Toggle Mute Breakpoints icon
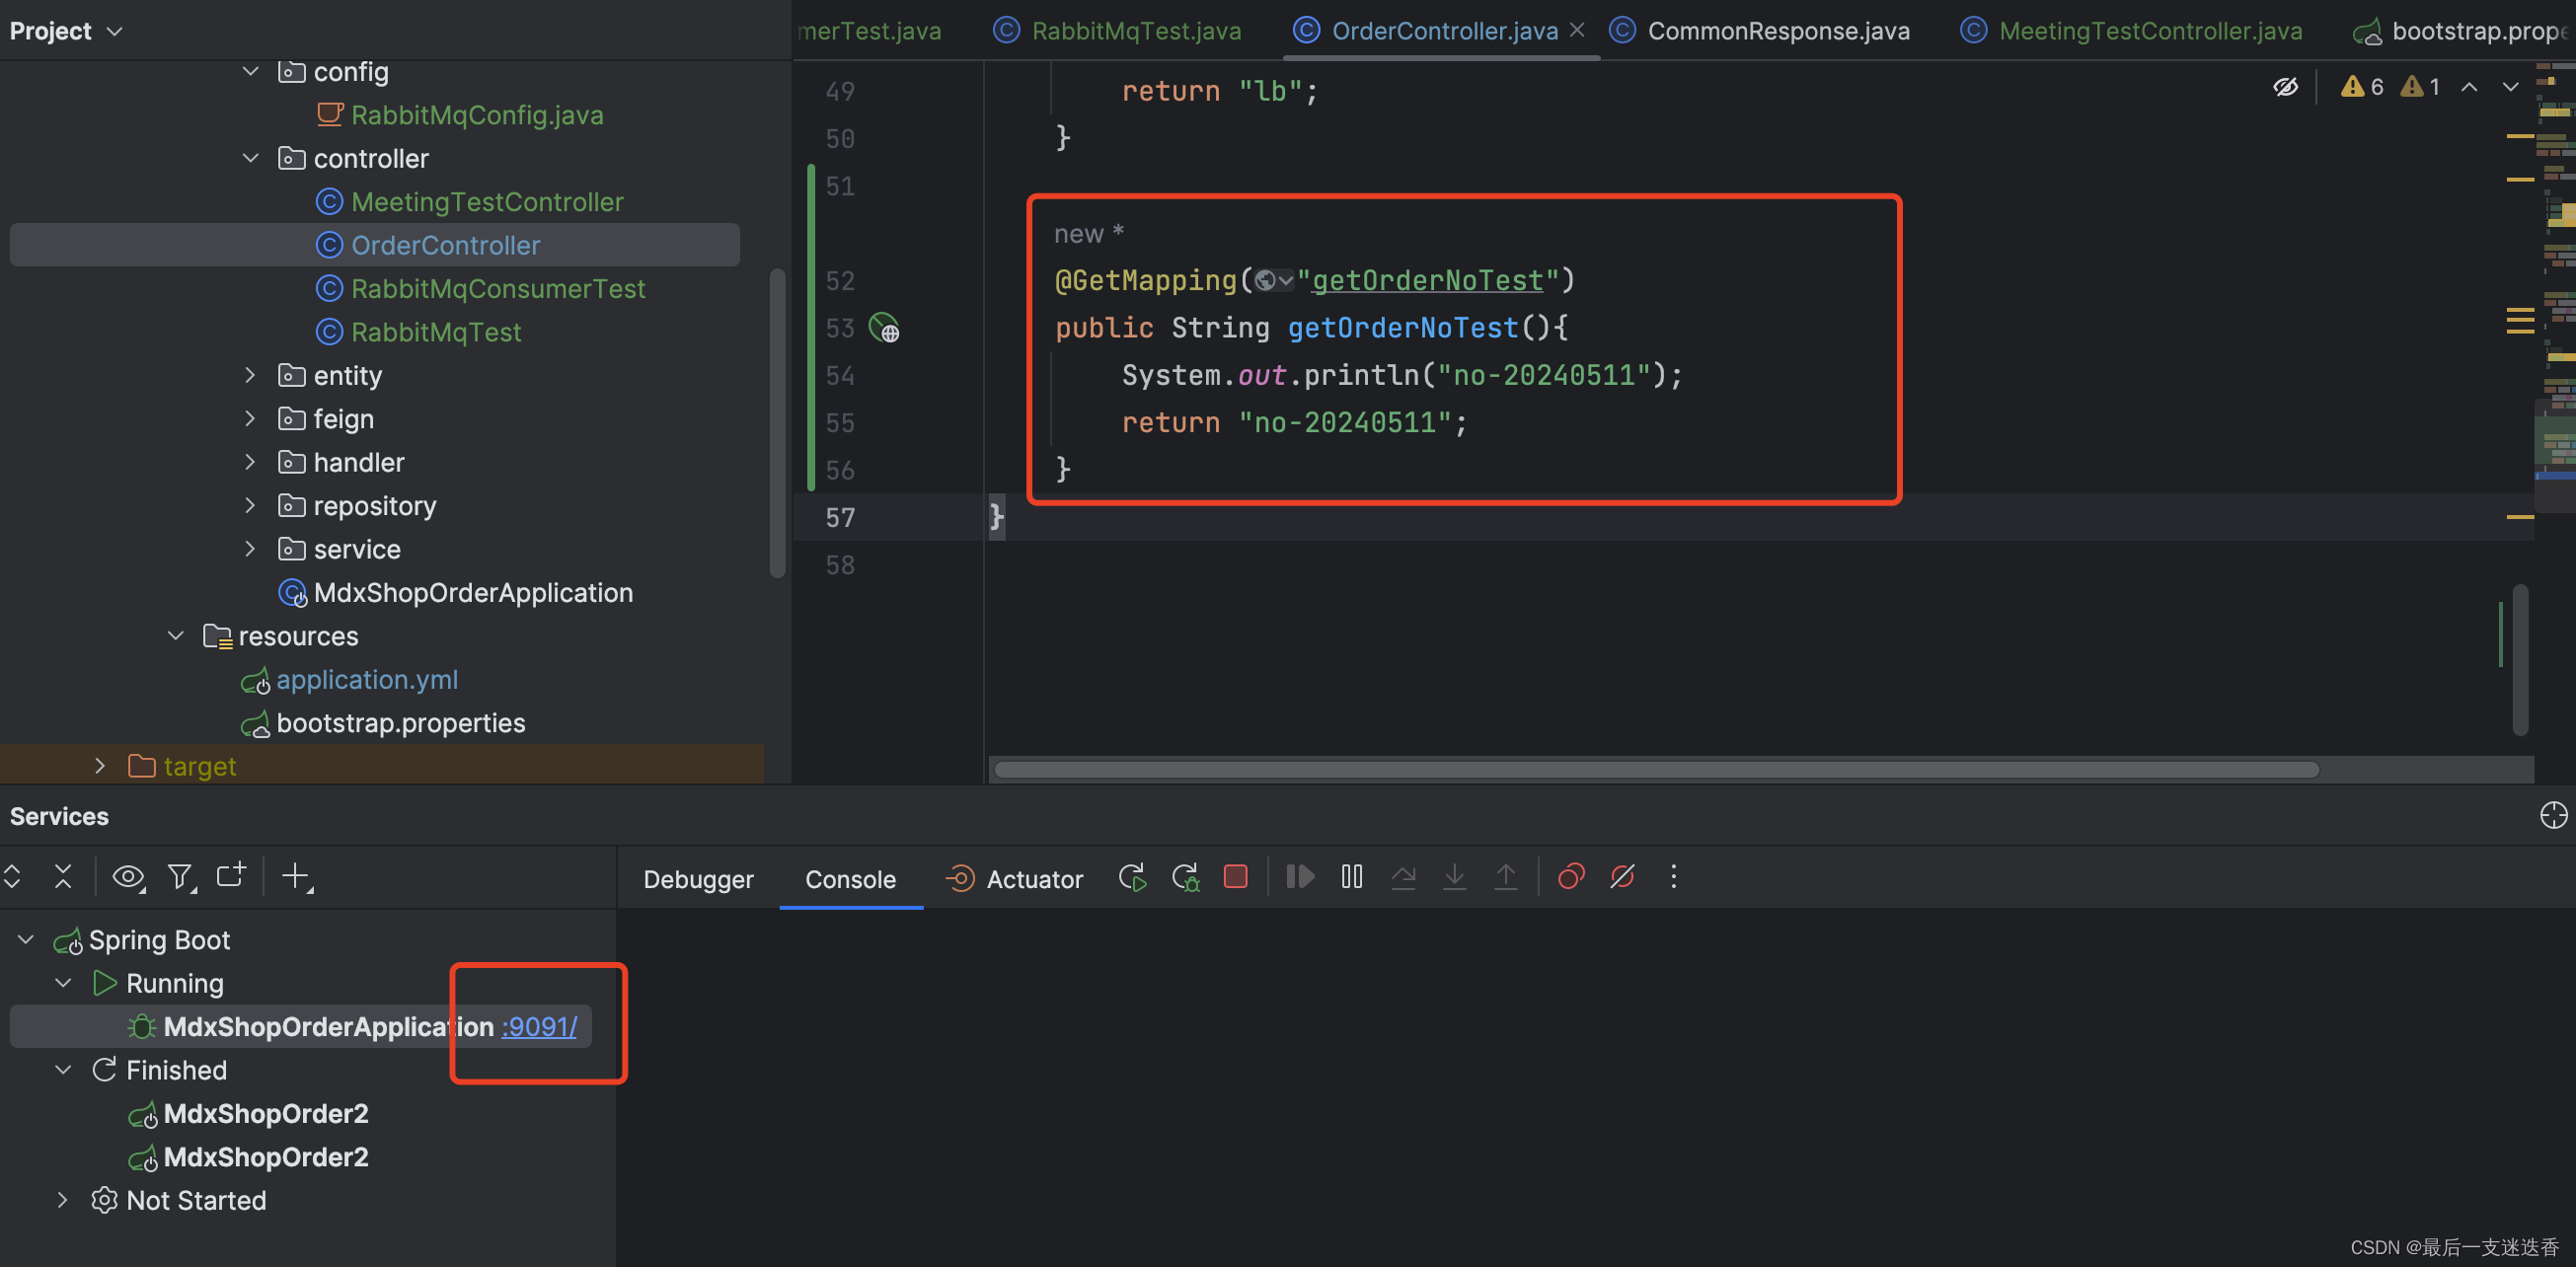Viewport: 2576px width, 1267px height. click(1621, 877)
